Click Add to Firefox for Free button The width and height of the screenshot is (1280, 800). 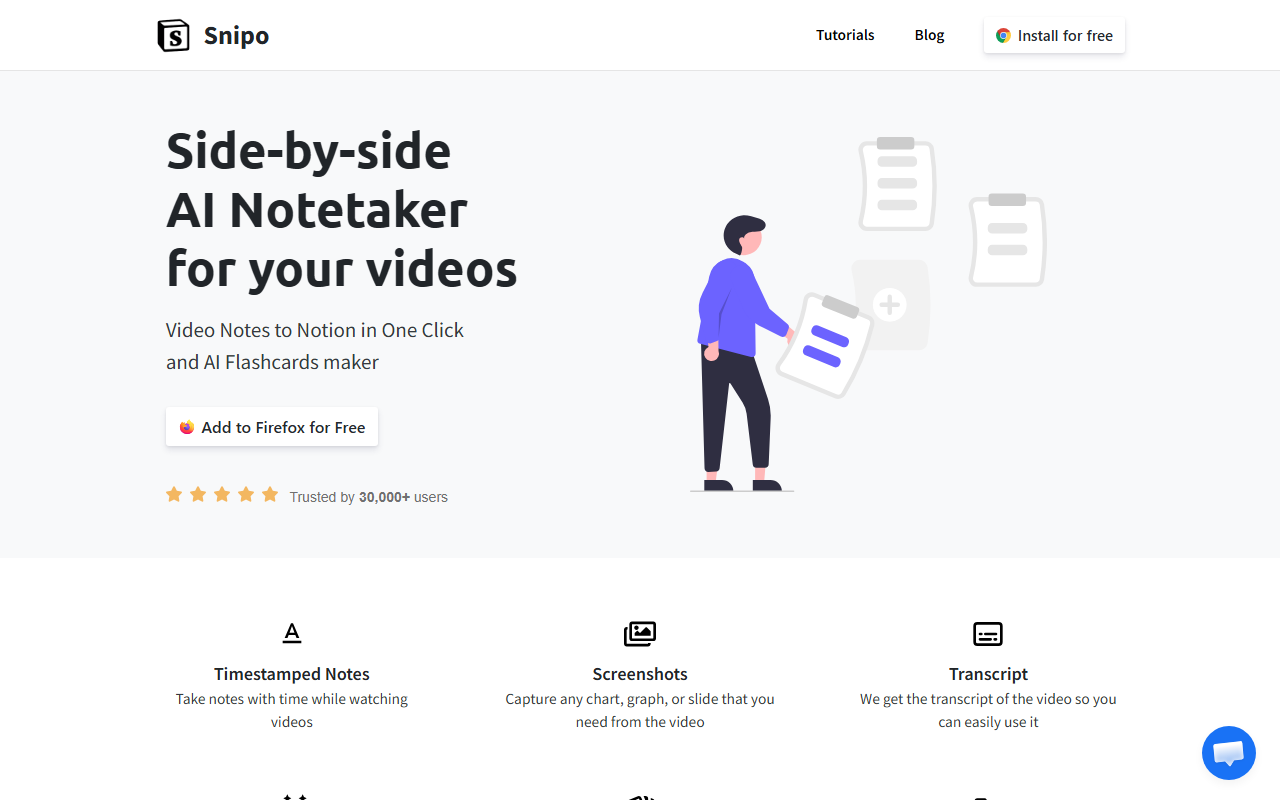coord(272,427)
